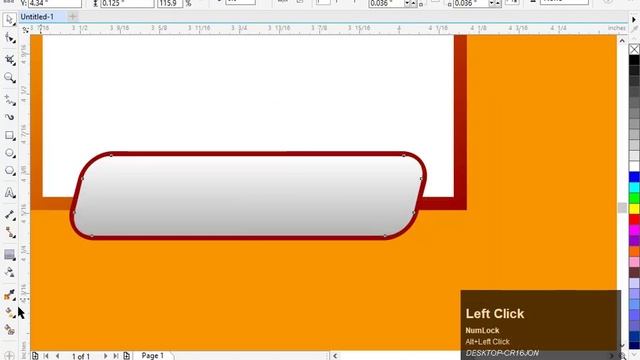Select the Zoom magnifier tool
This screenshot has width=640, height=360.
(x=9, y=78)
